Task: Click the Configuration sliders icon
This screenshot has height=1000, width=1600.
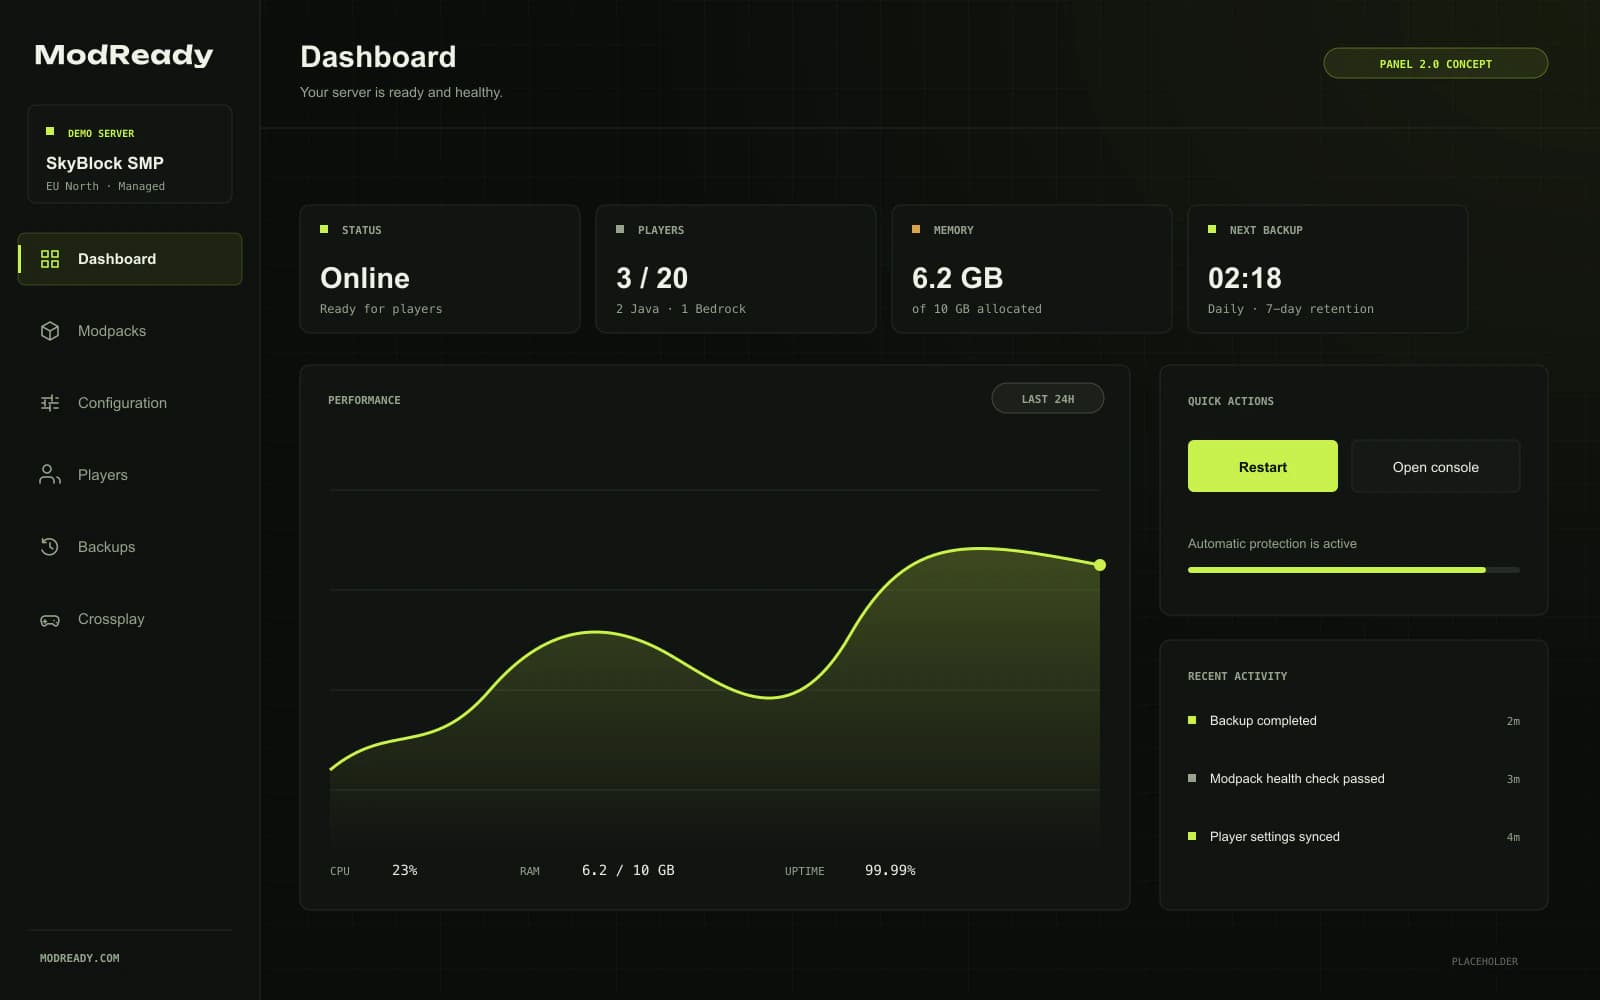Action: pos(50,403)
